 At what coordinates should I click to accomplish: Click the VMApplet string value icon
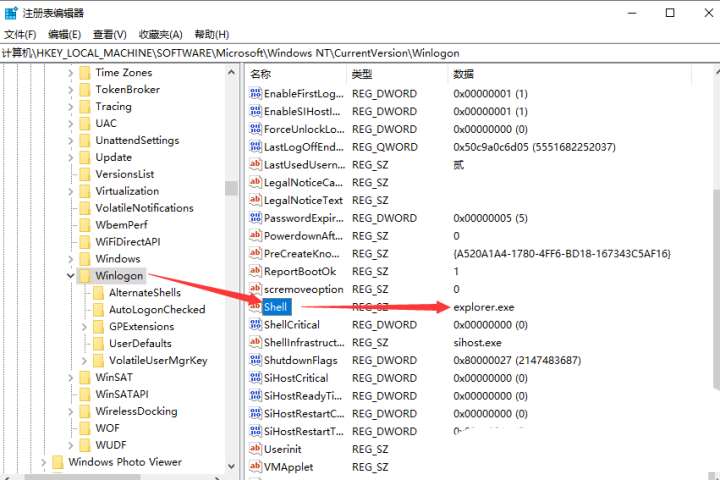pyautogui.click(x=255, y=467)
